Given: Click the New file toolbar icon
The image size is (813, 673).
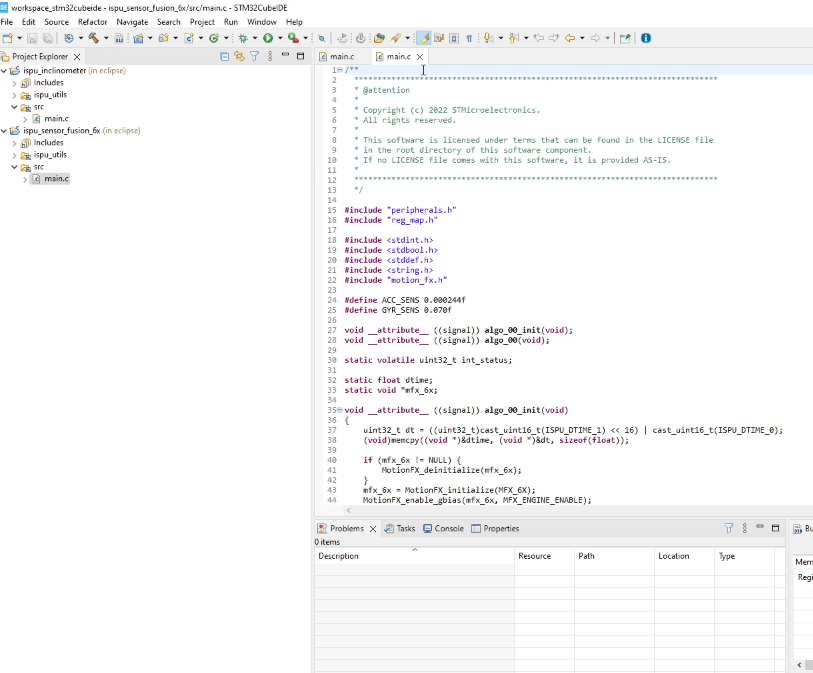Looking at the screenshot, I should pos(8,38).
